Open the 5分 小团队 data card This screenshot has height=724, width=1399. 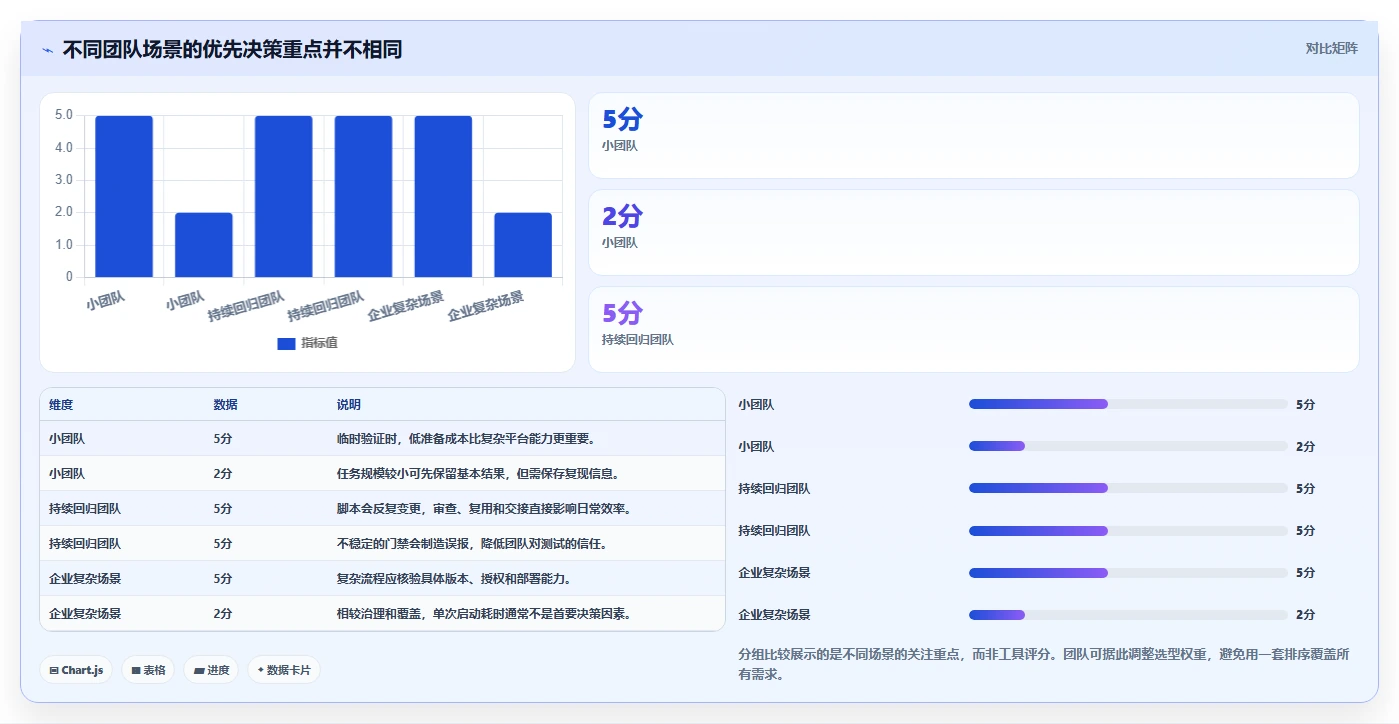tap(973, 136)
